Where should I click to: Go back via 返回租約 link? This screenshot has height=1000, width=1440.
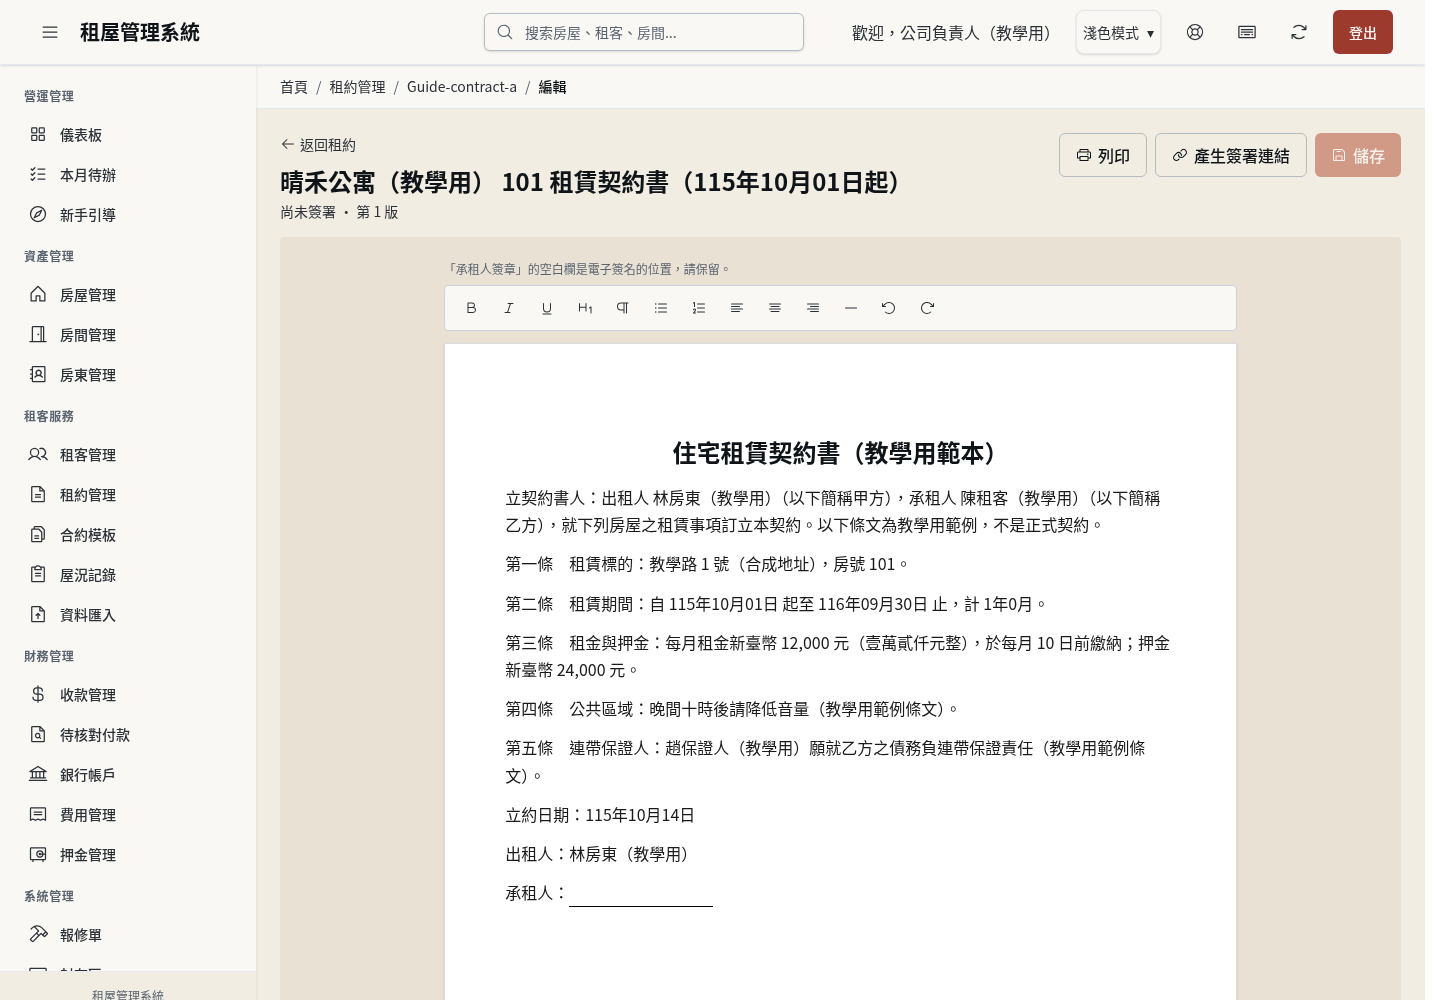[318, 145]
